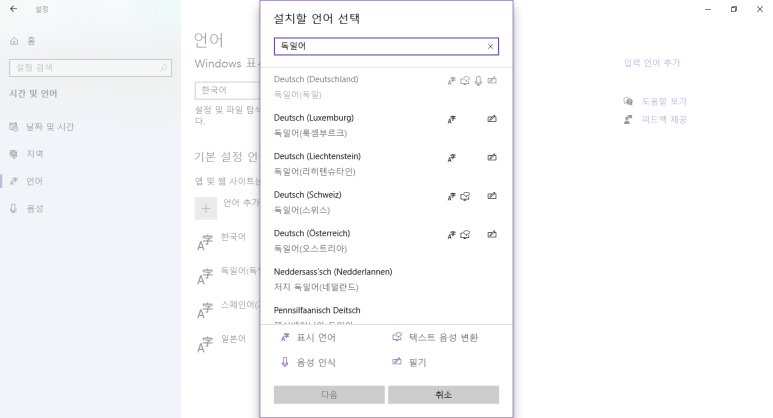Select 스페인어 in preferred languages list
The height and width of the screenshot is (418, 773).
tap(227, 310)
